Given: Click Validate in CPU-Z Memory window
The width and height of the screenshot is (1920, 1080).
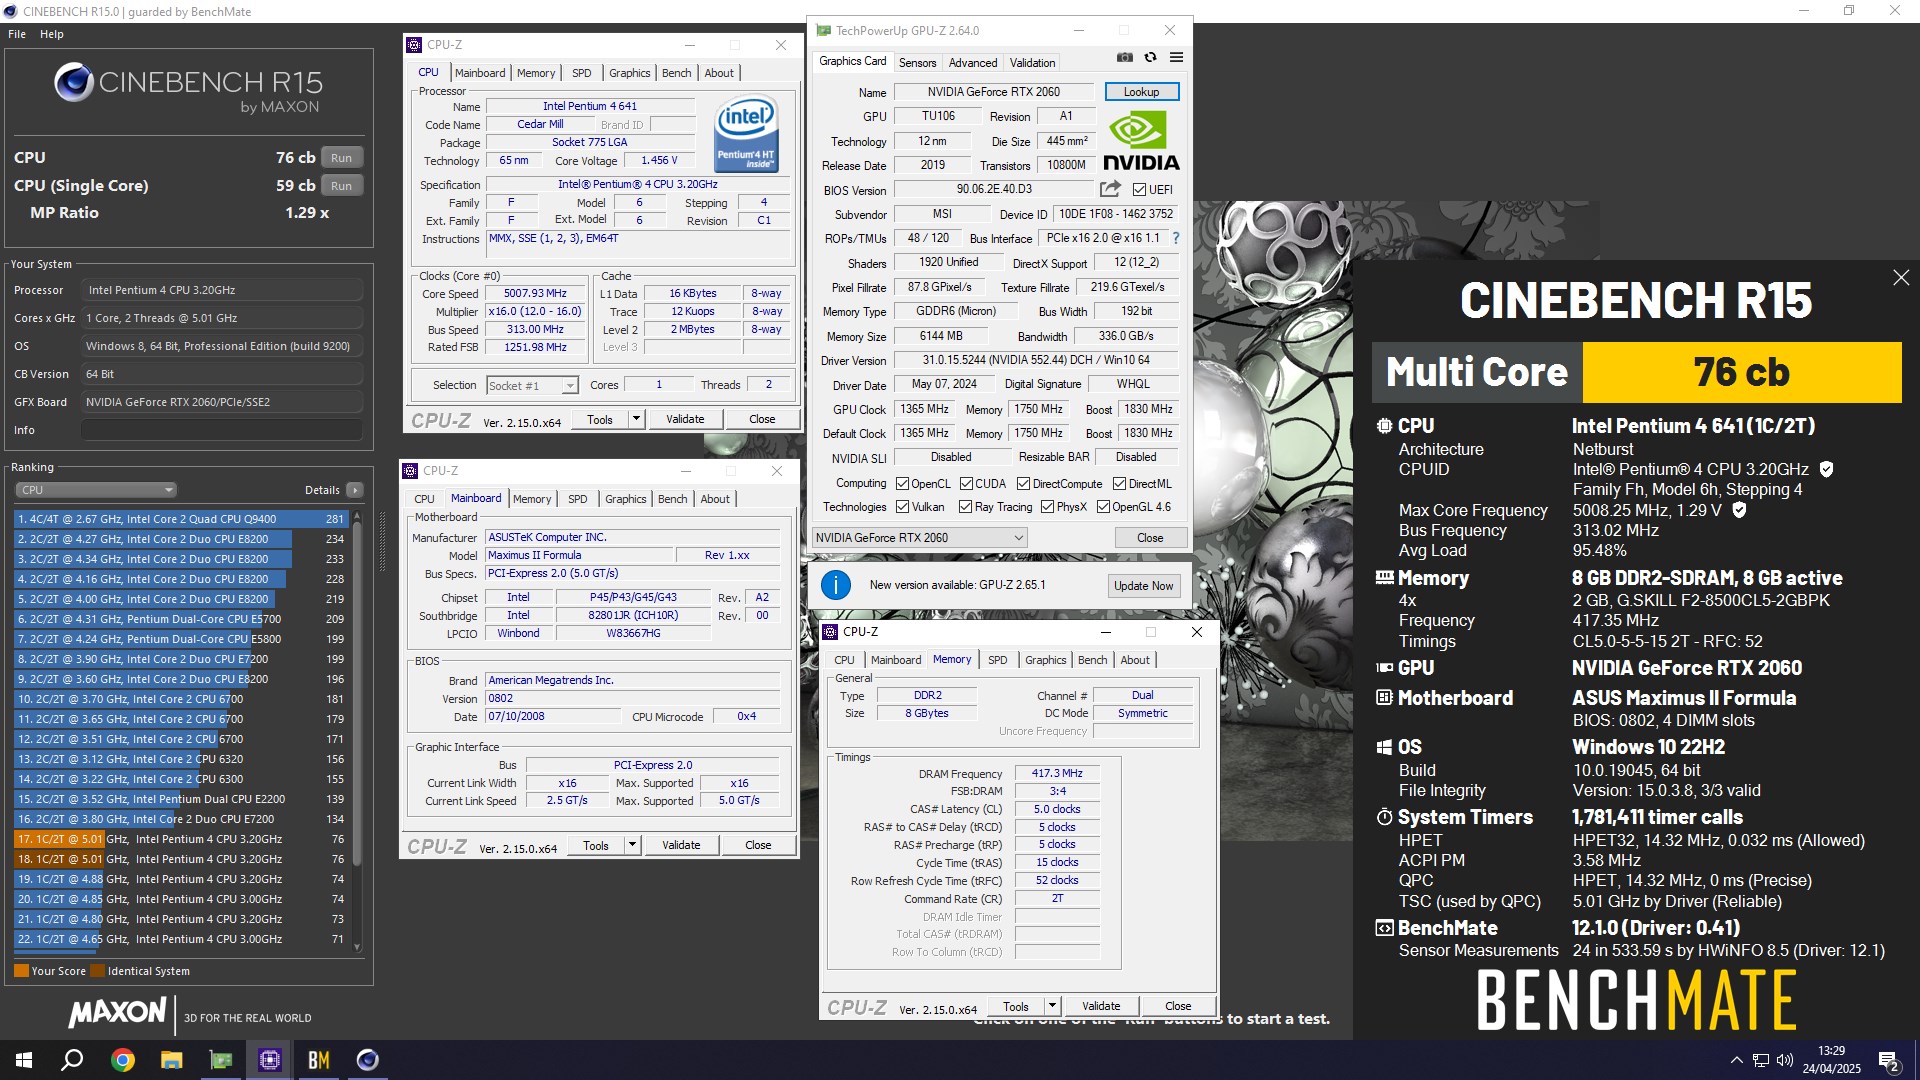Looking at the screenshot, I should (1100, 1006).
